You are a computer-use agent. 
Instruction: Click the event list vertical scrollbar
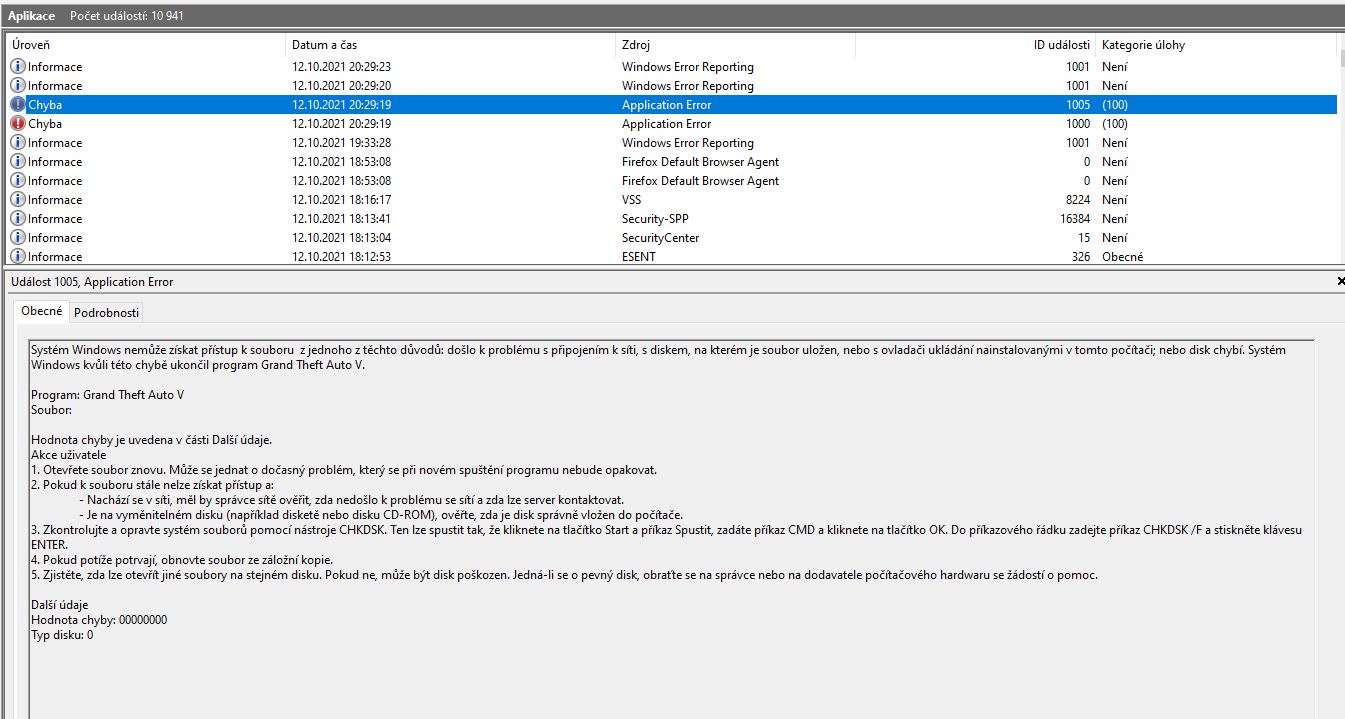[1341, 150]
